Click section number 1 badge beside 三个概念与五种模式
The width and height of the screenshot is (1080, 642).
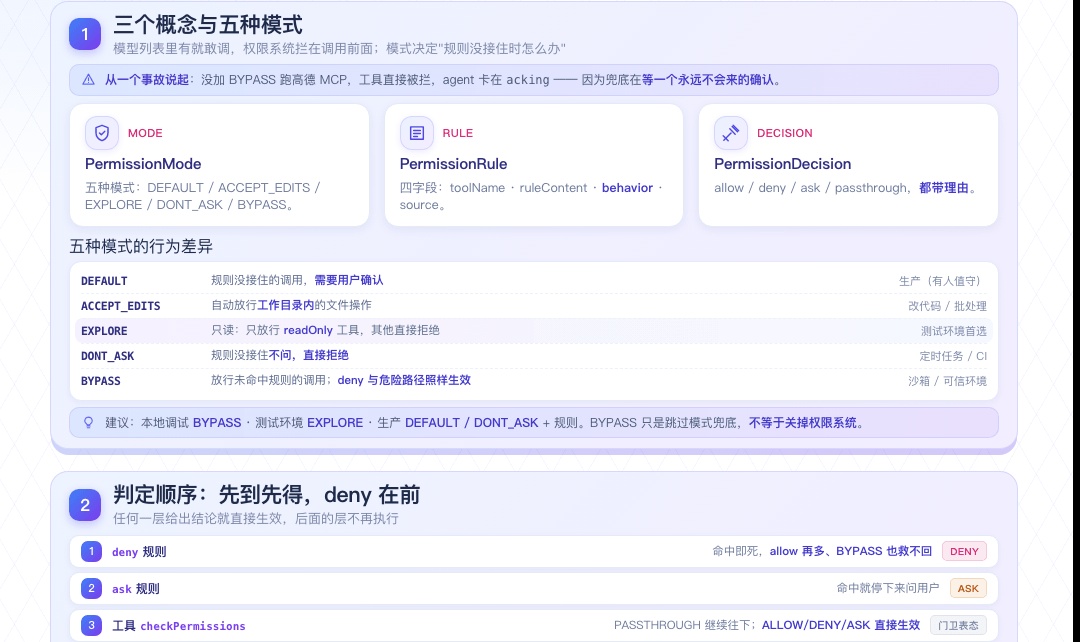click(85, 34)
